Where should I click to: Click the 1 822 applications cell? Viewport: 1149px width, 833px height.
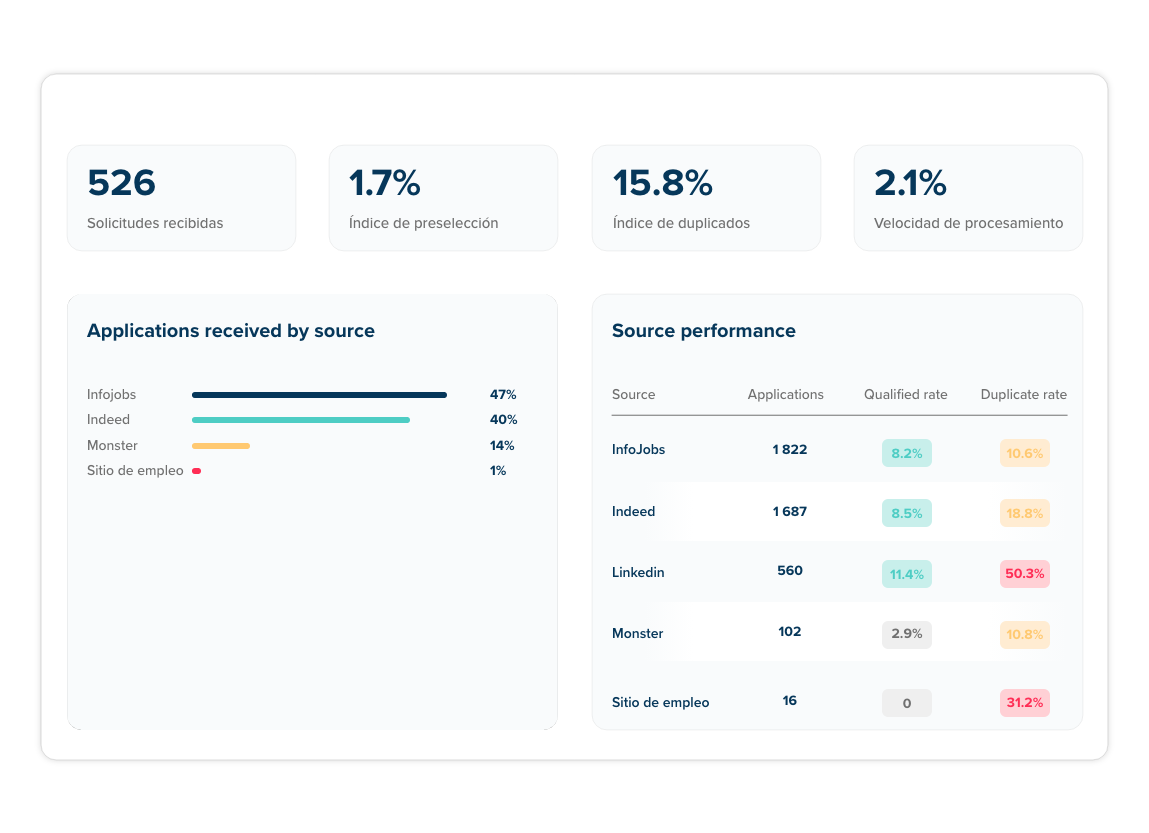click(789, 450)
